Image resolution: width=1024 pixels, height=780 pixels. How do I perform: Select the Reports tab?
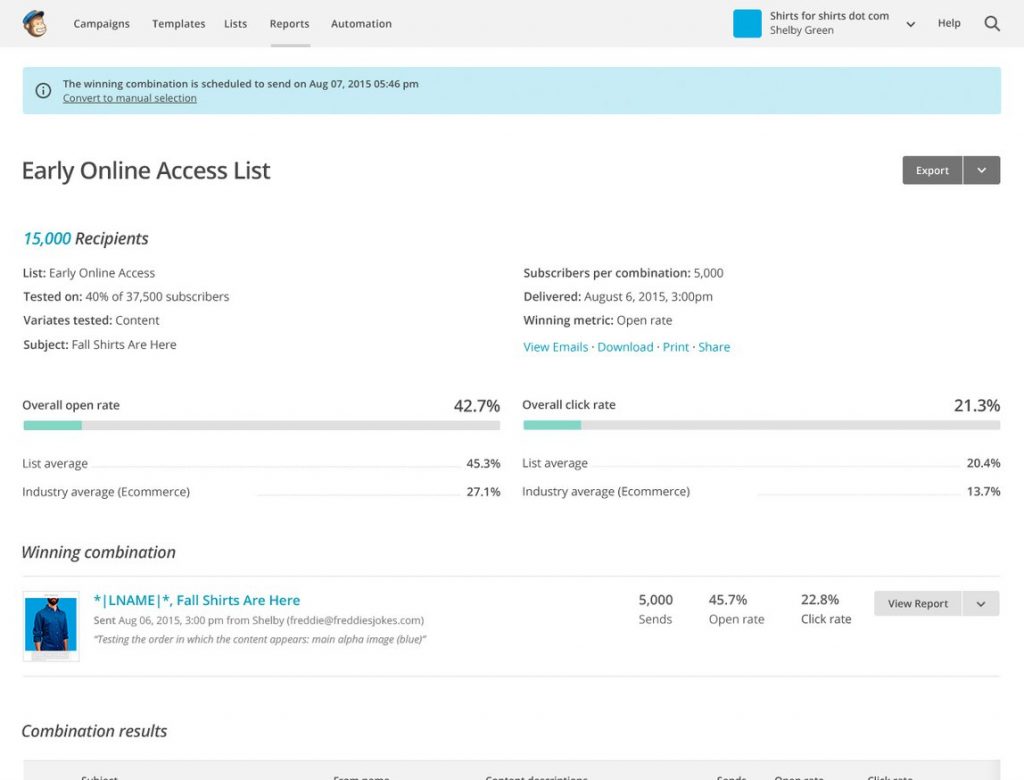pos(289,24)
